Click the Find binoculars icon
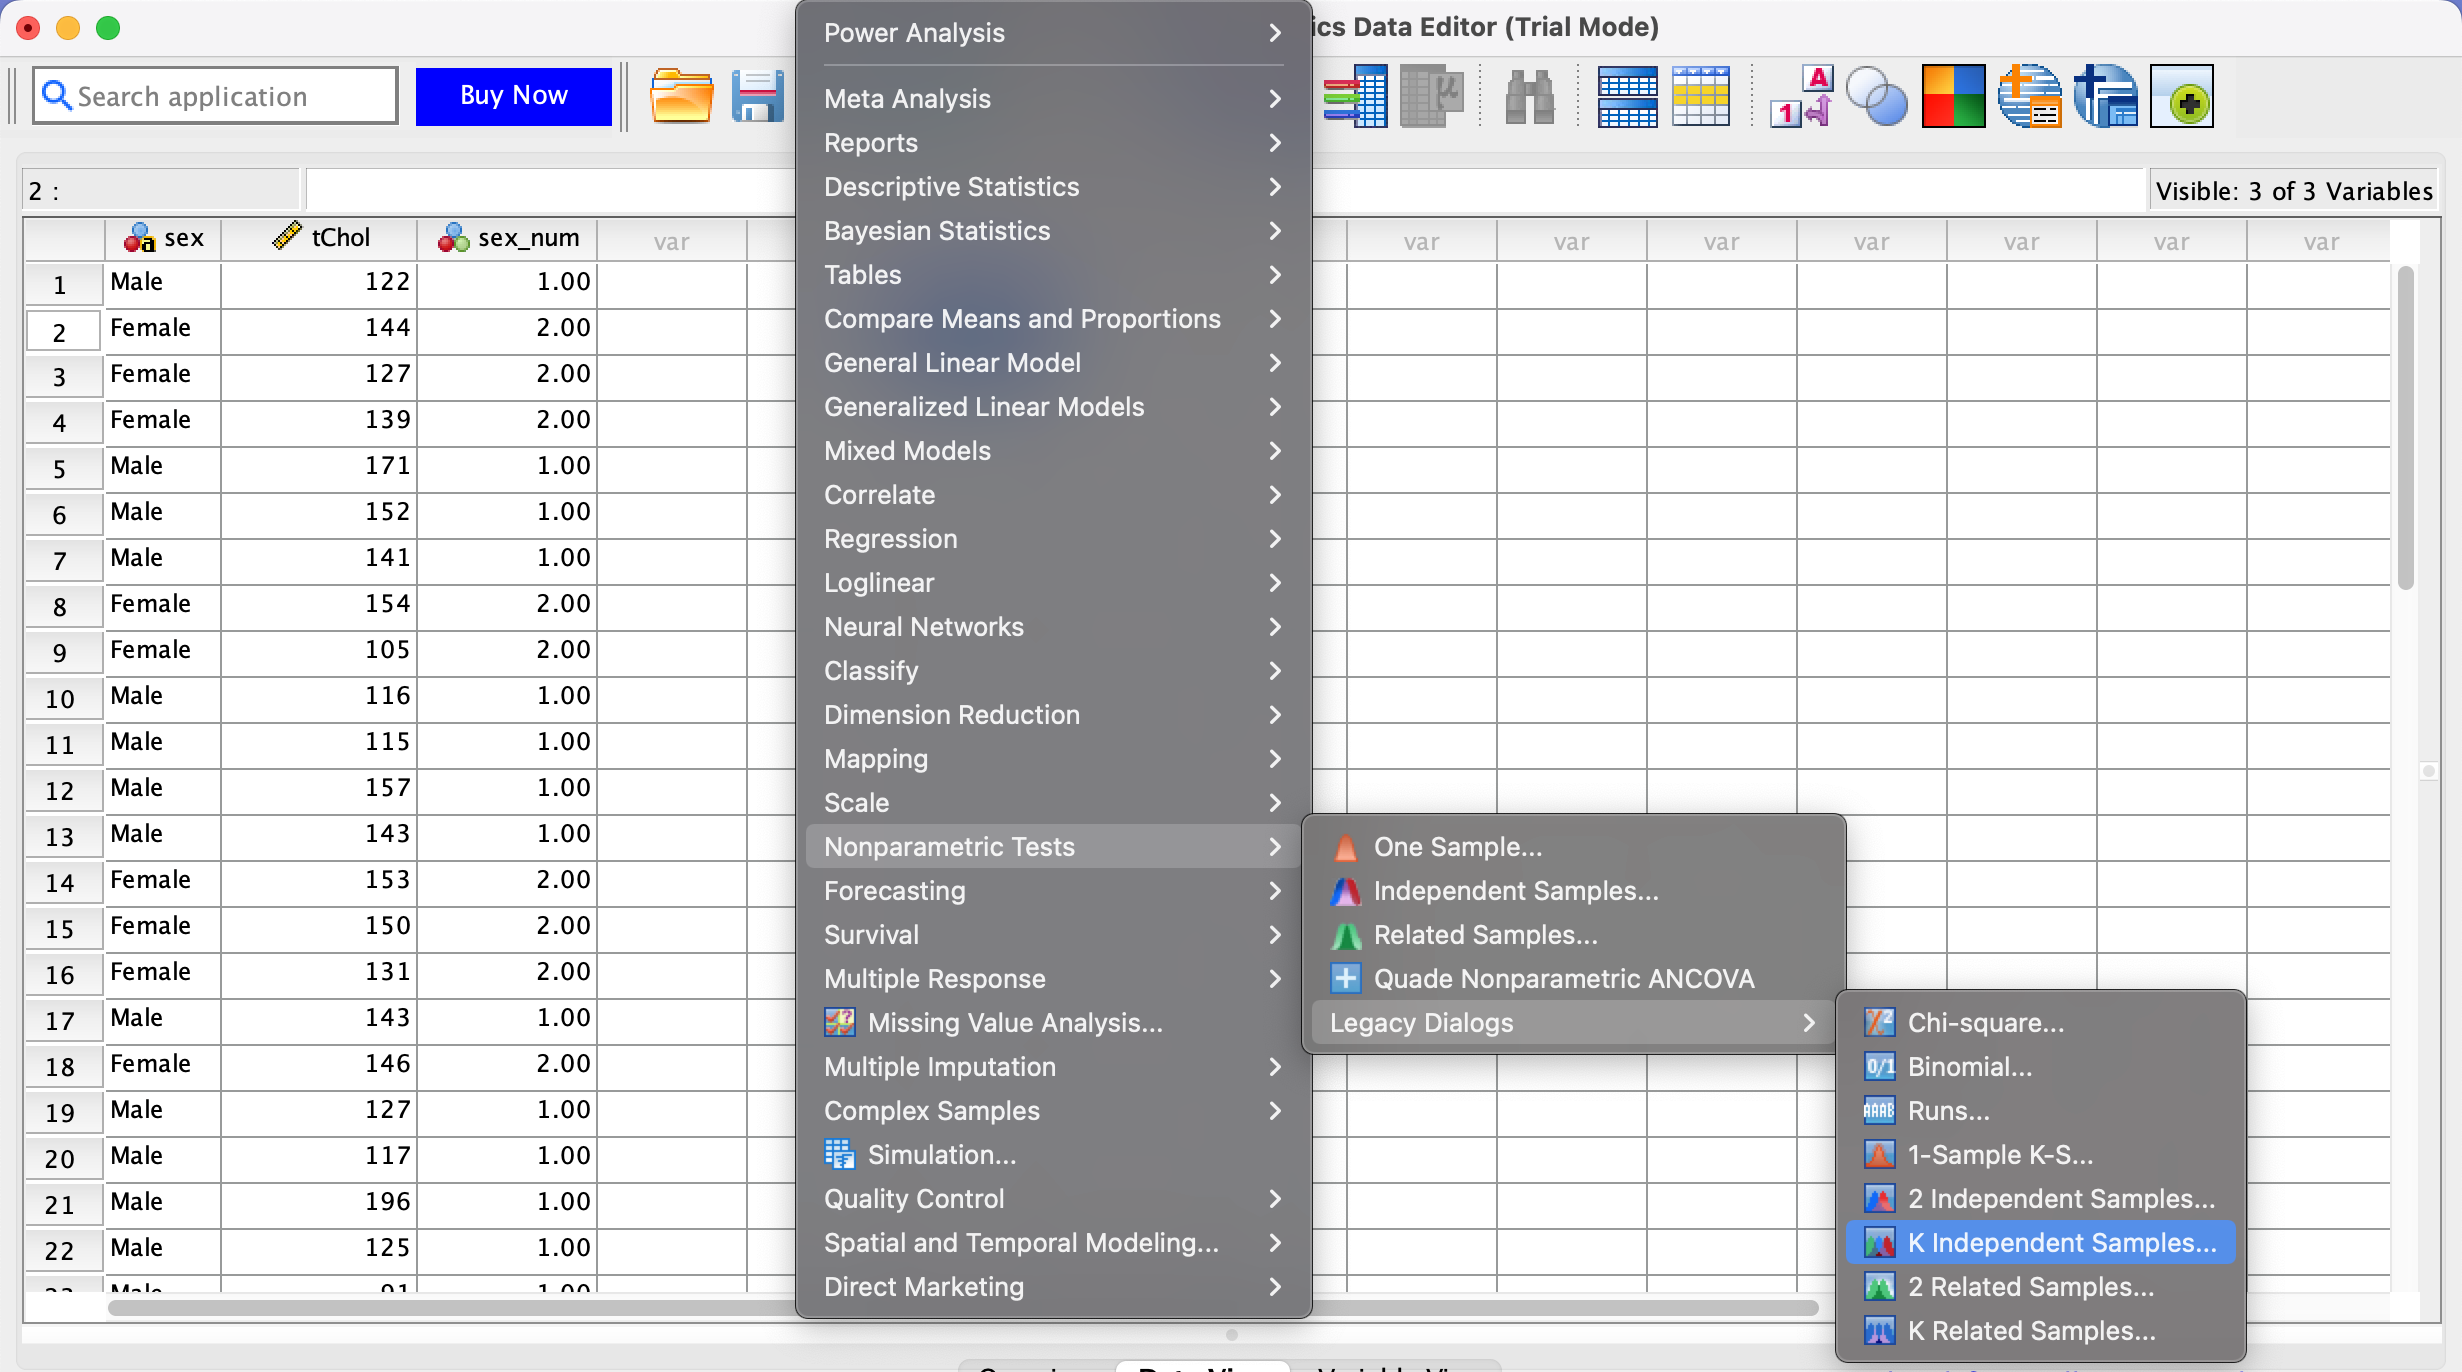Screen dimensions: 2462x1372 pos(1529,97)
